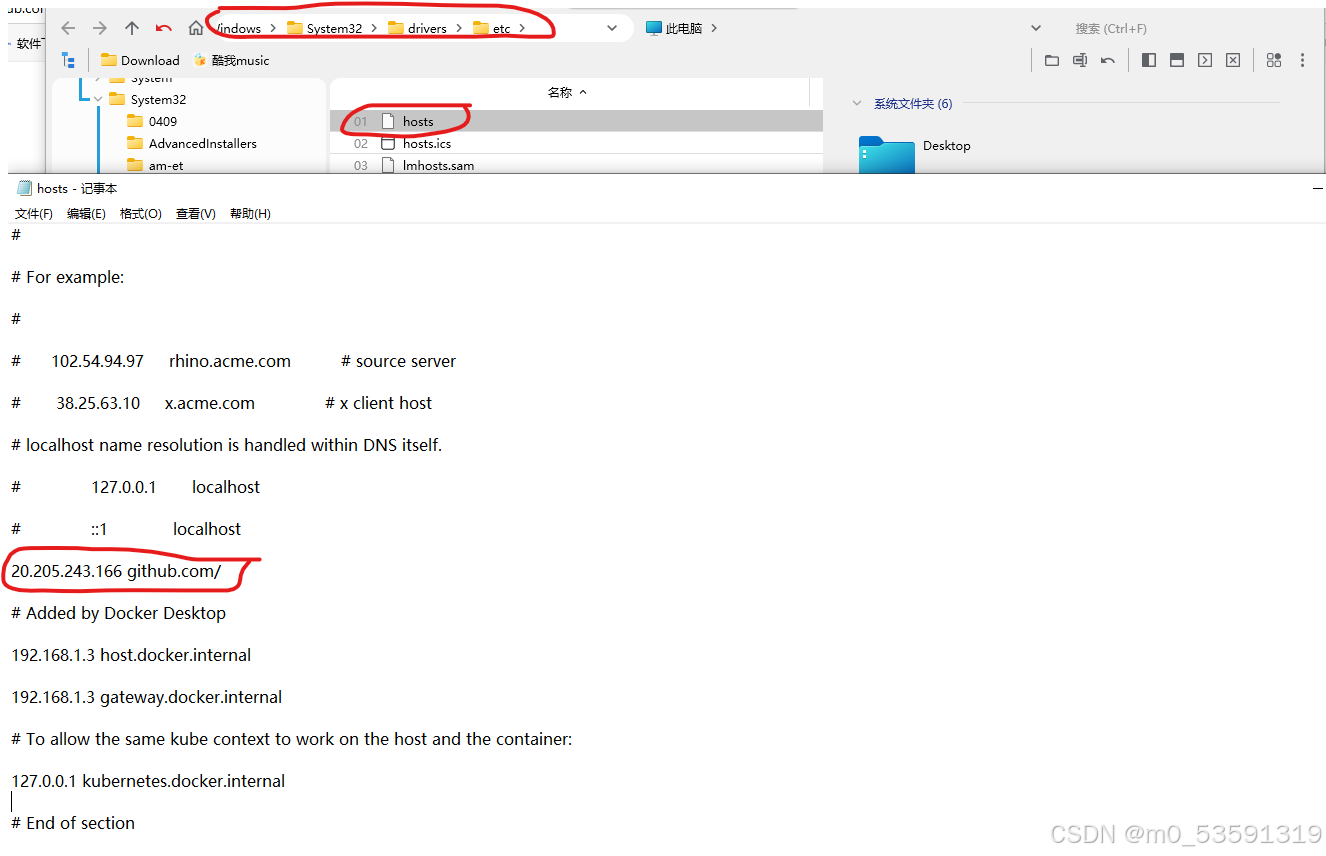
Task: Select the drivers breadcrumb segment
Action: click(417, 28)
